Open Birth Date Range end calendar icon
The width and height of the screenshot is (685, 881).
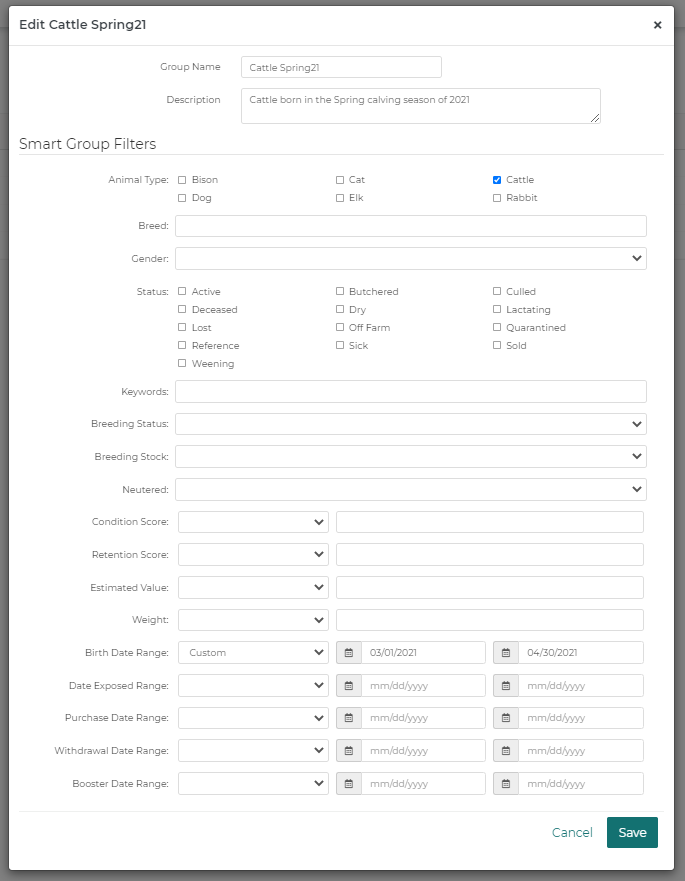[506, 652]
